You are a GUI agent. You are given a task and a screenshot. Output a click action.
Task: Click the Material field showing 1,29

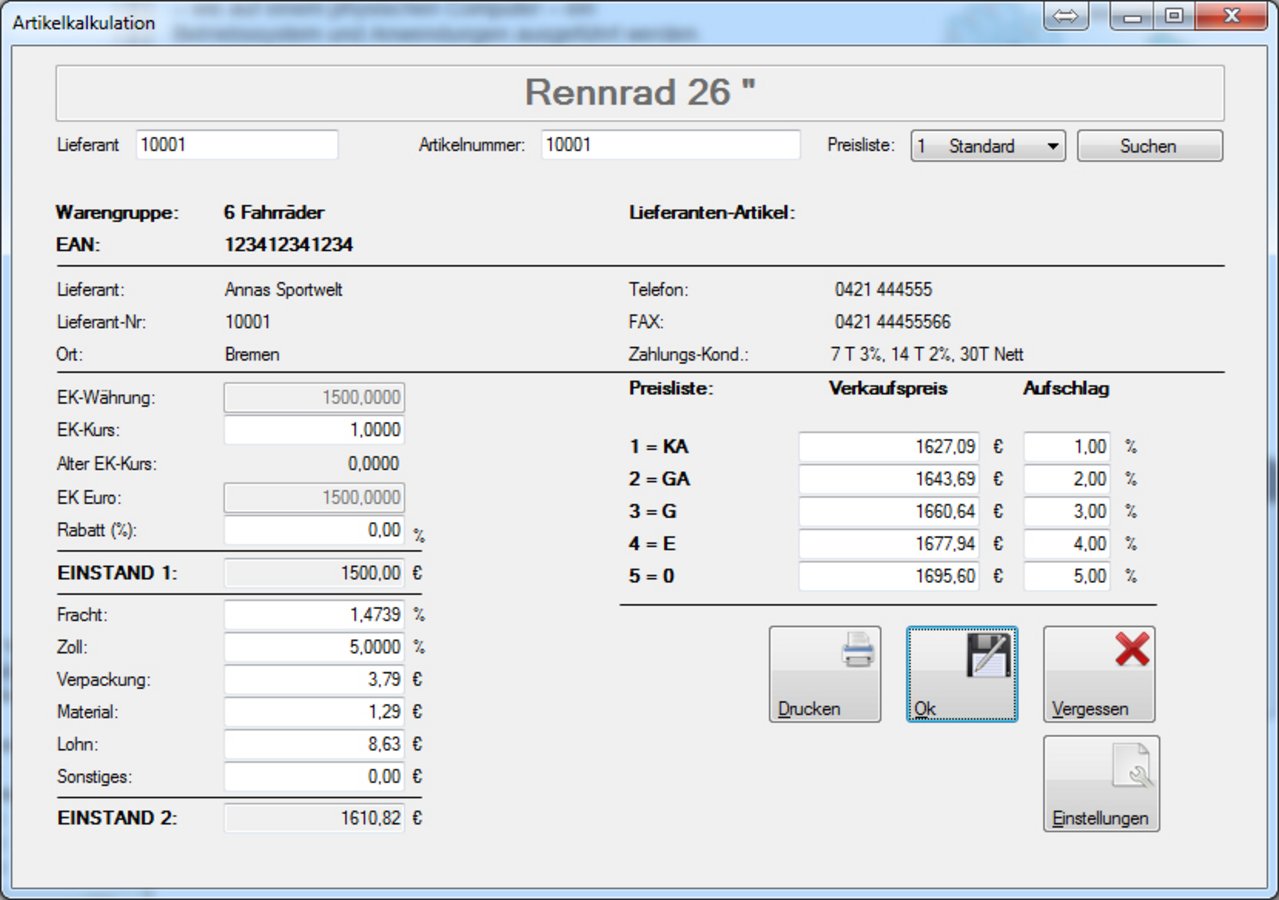coord(314,712)
